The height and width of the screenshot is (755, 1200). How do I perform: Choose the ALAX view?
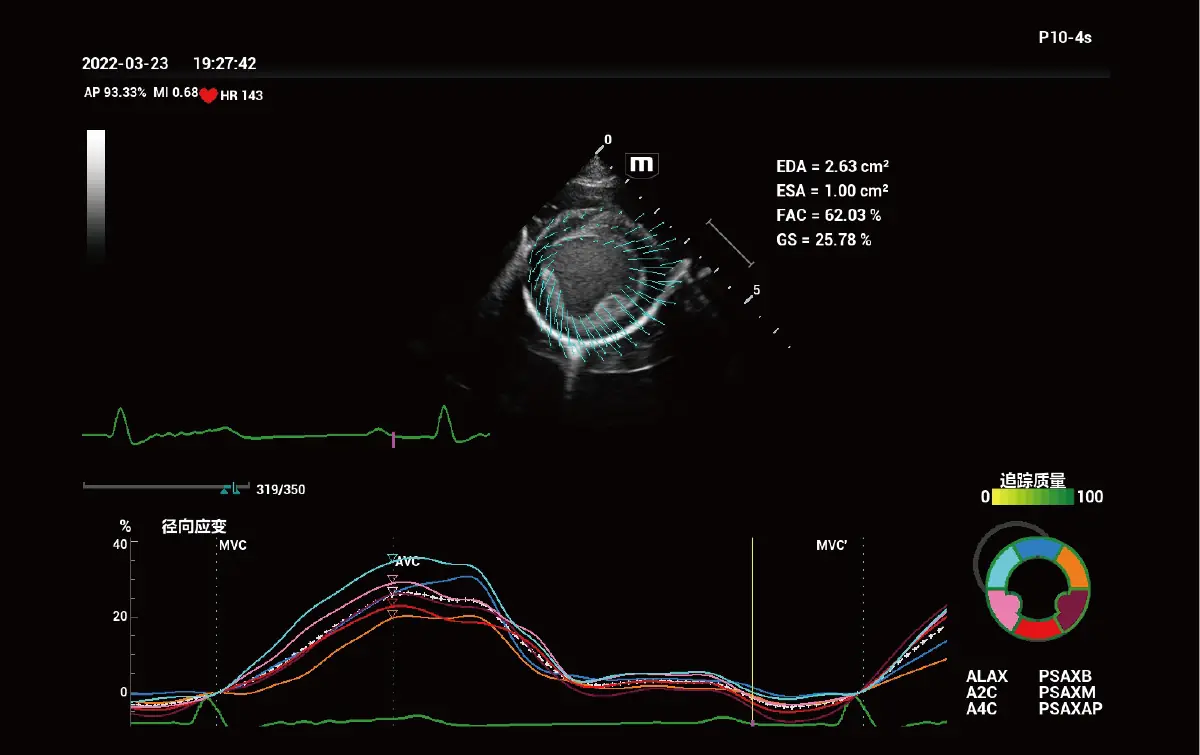coord(987,677)
